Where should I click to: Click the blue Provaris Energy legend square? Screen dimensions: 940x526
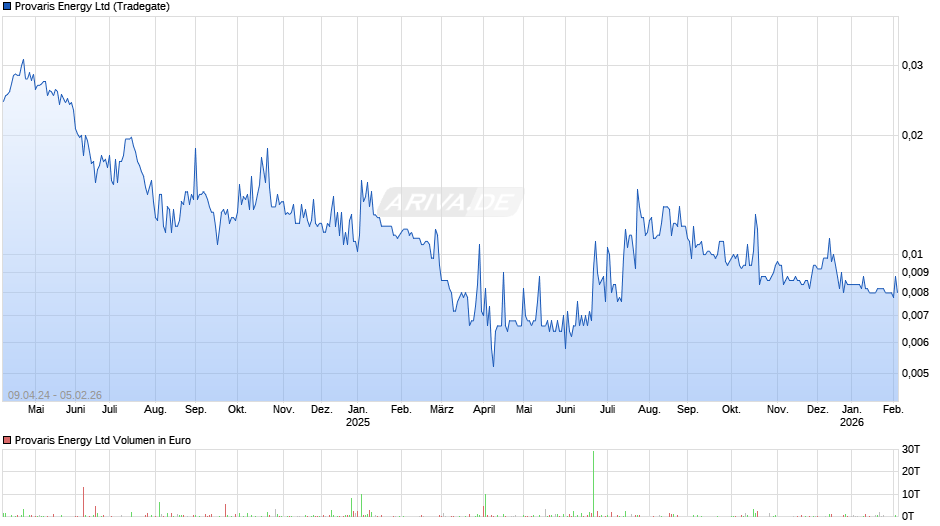click(x=7, y=7)
